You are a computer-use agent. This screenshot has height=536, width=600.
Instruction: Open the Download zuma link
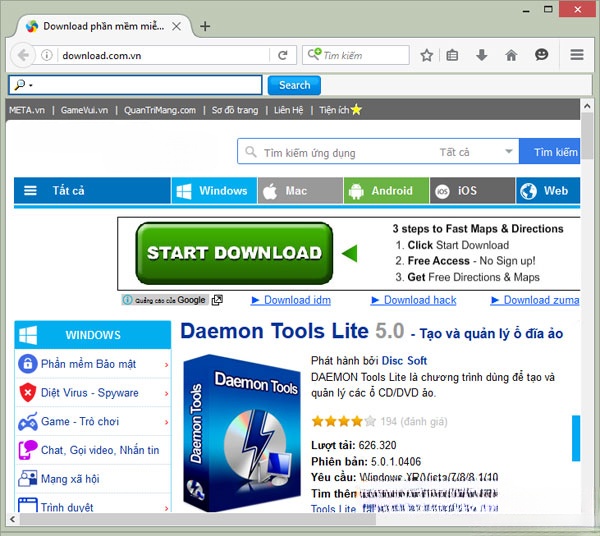pyautogui.click(x=535, y=300)
